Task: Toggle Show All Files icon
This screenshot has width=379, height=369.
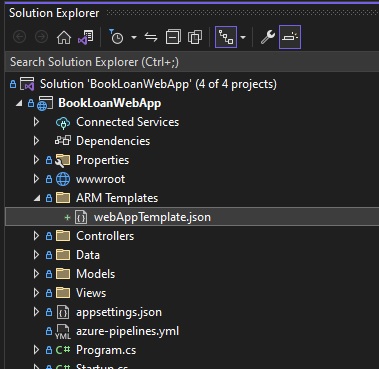Action: click(195, 37)
